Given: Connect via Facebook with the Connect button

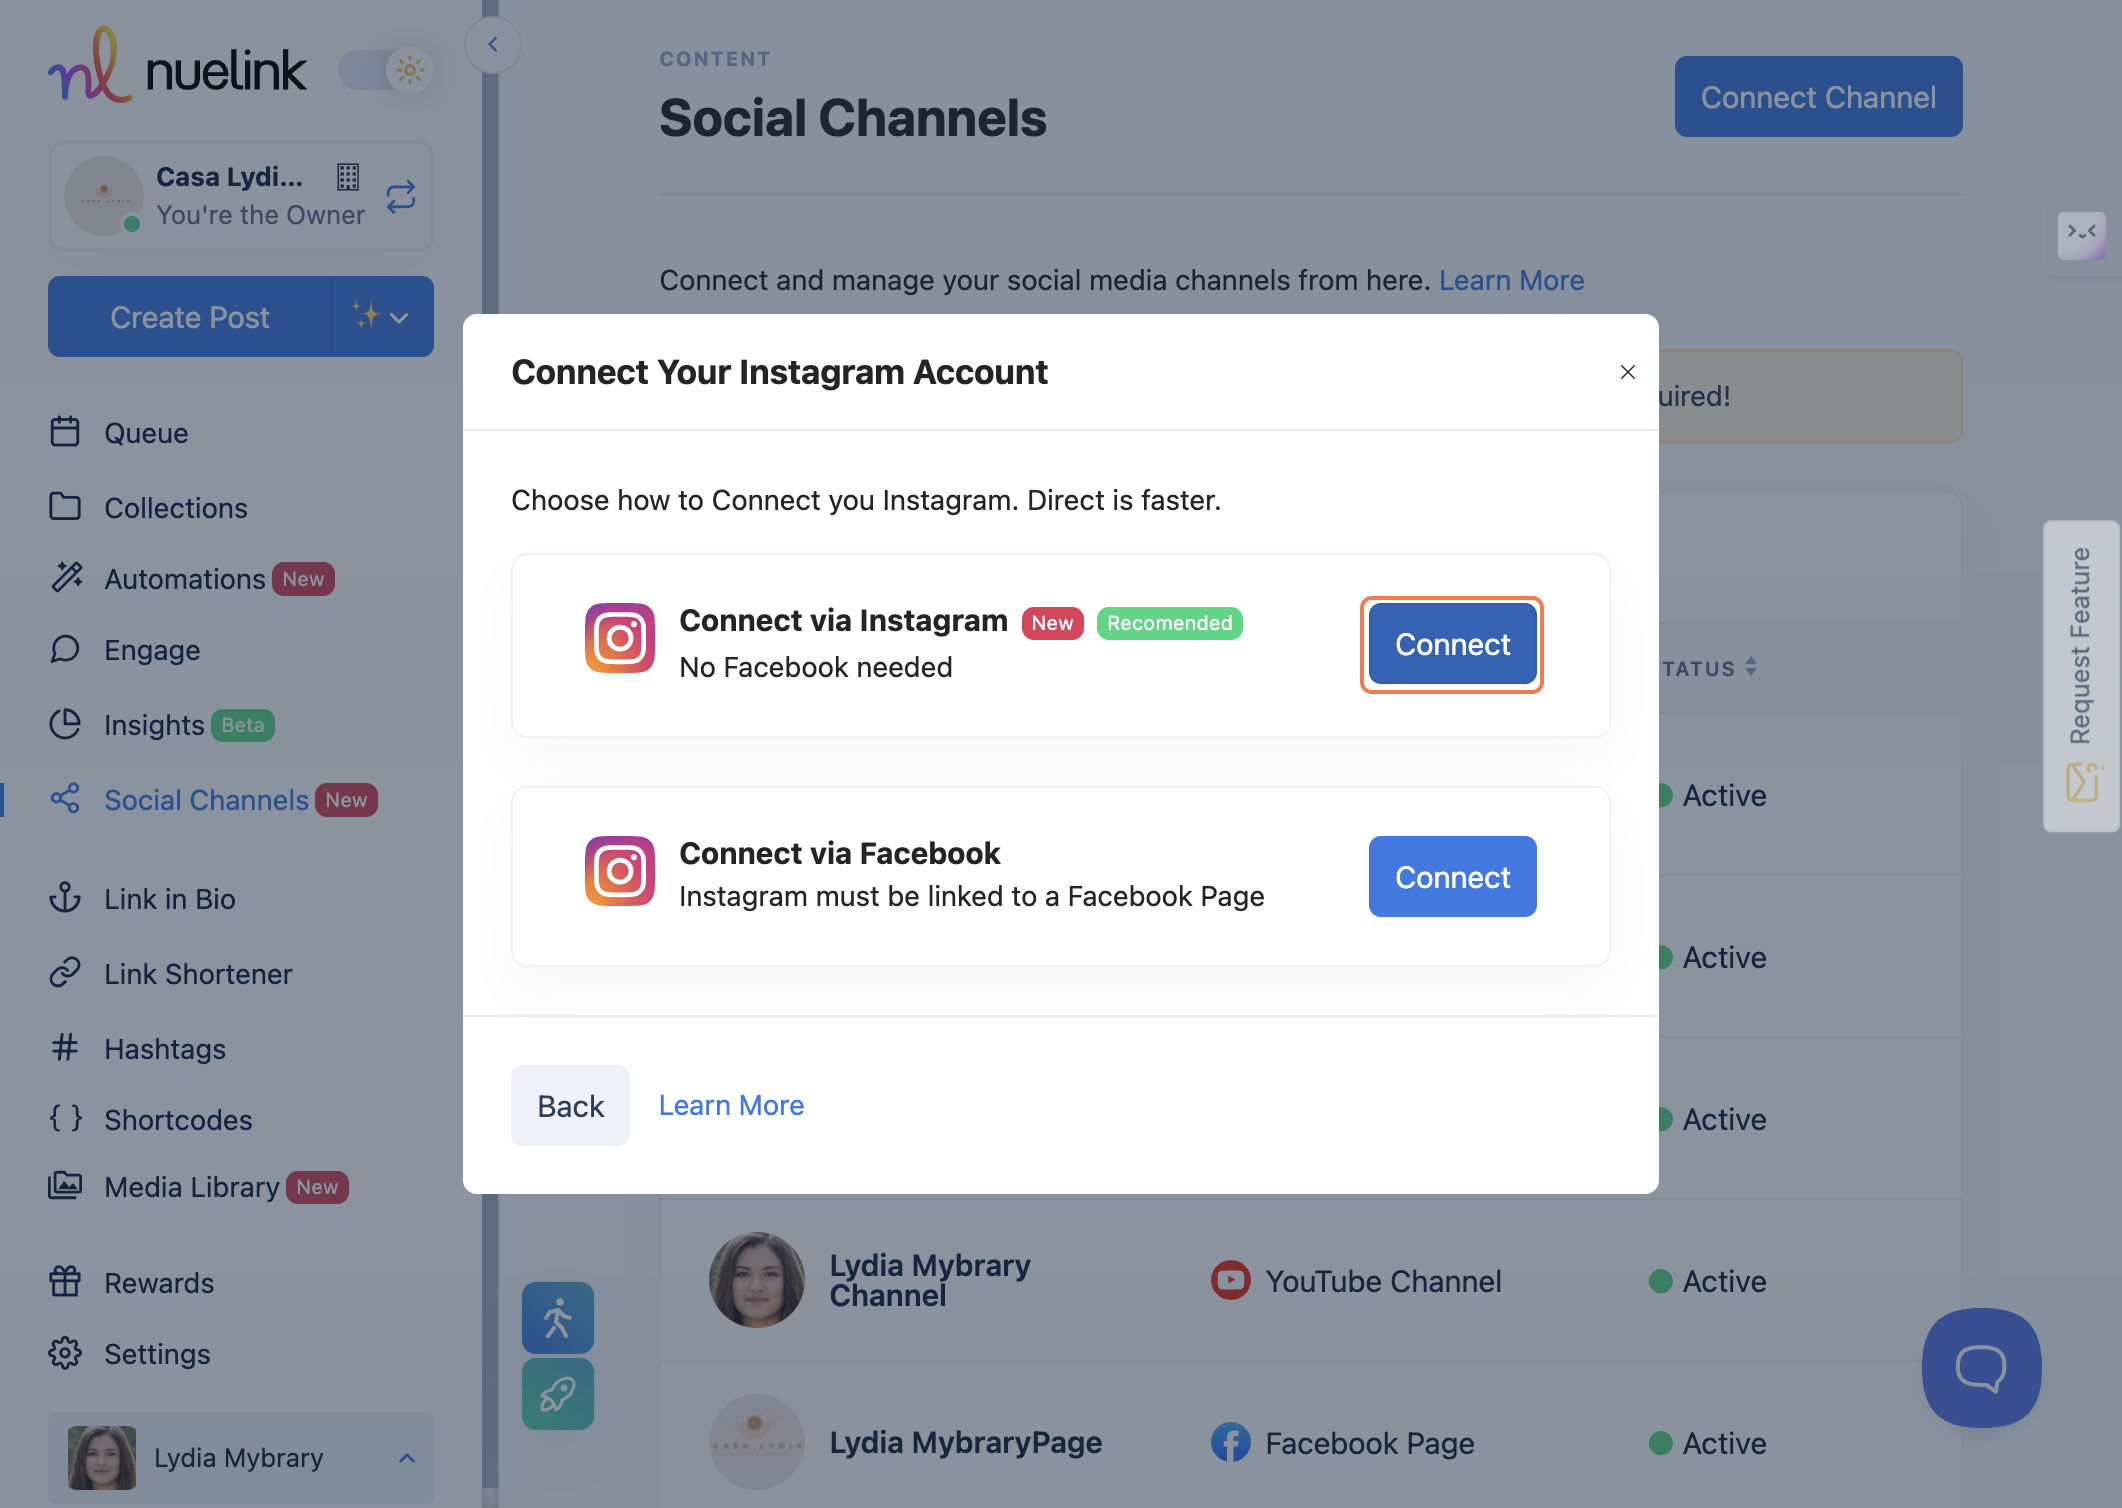Looking at the screenshot, I should [1452, 877].
